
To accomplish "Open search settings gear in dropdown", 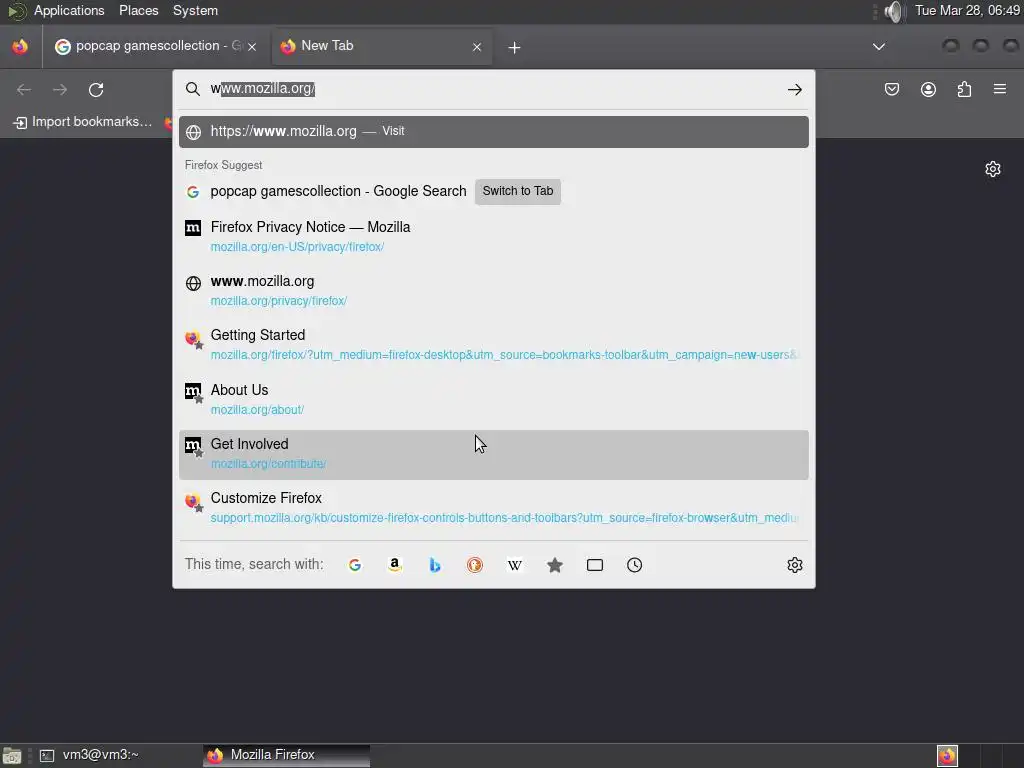I will 795,565.
